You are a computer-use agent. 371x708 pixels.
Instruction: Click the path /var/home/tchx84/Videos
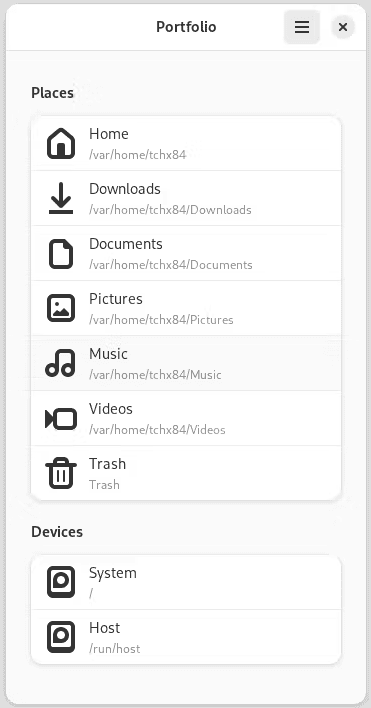point(157,430)
